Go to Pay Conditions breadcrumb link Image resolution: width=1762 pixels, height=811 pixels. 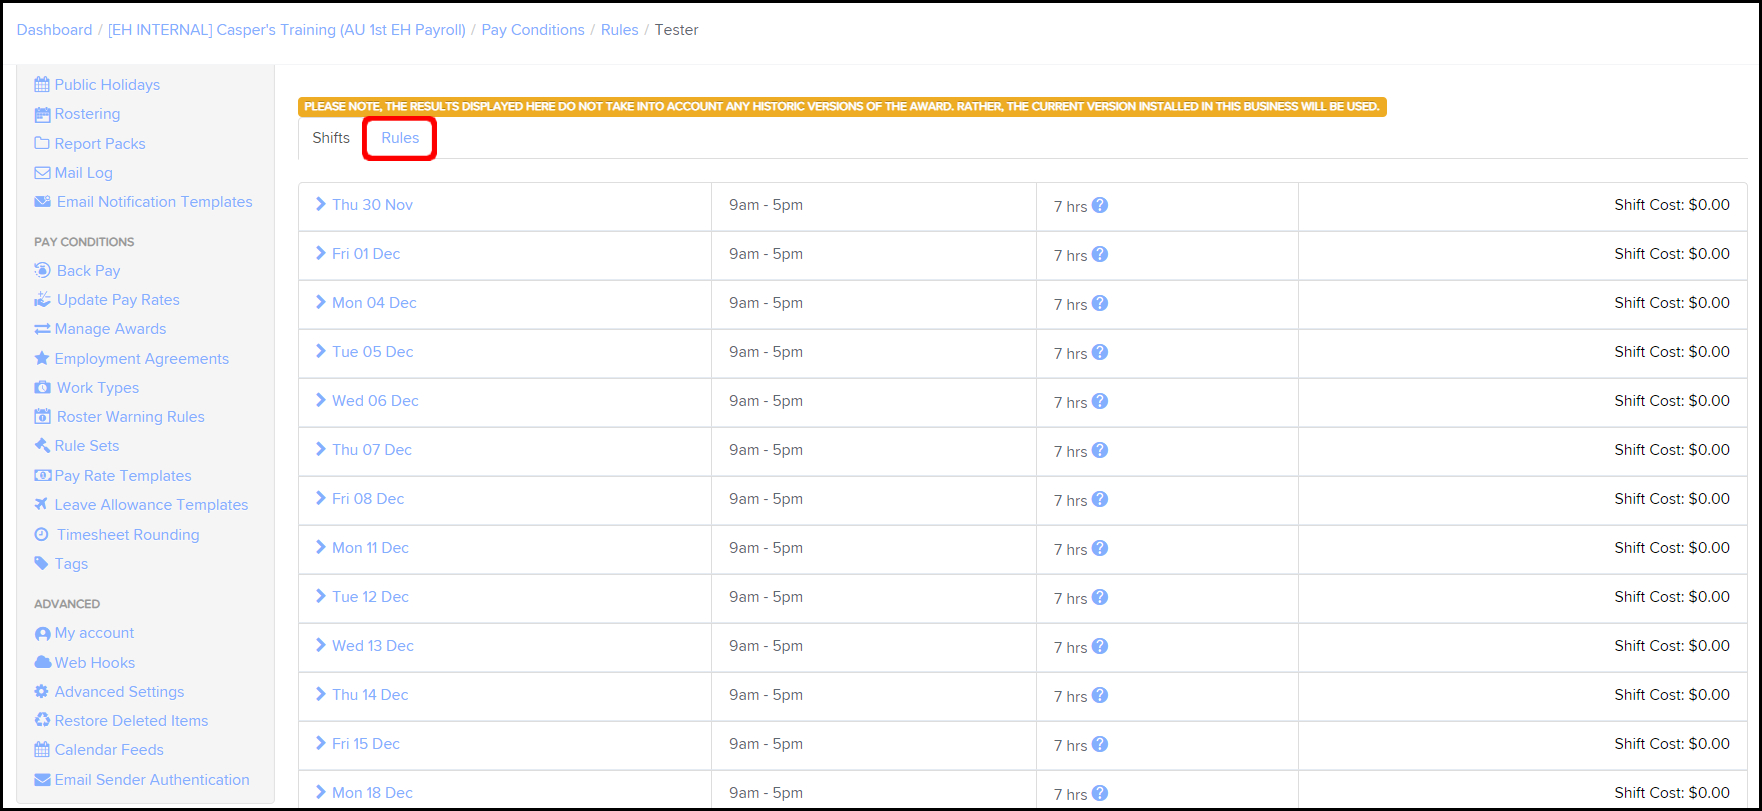pyautogui.click(x=533, y=30)
